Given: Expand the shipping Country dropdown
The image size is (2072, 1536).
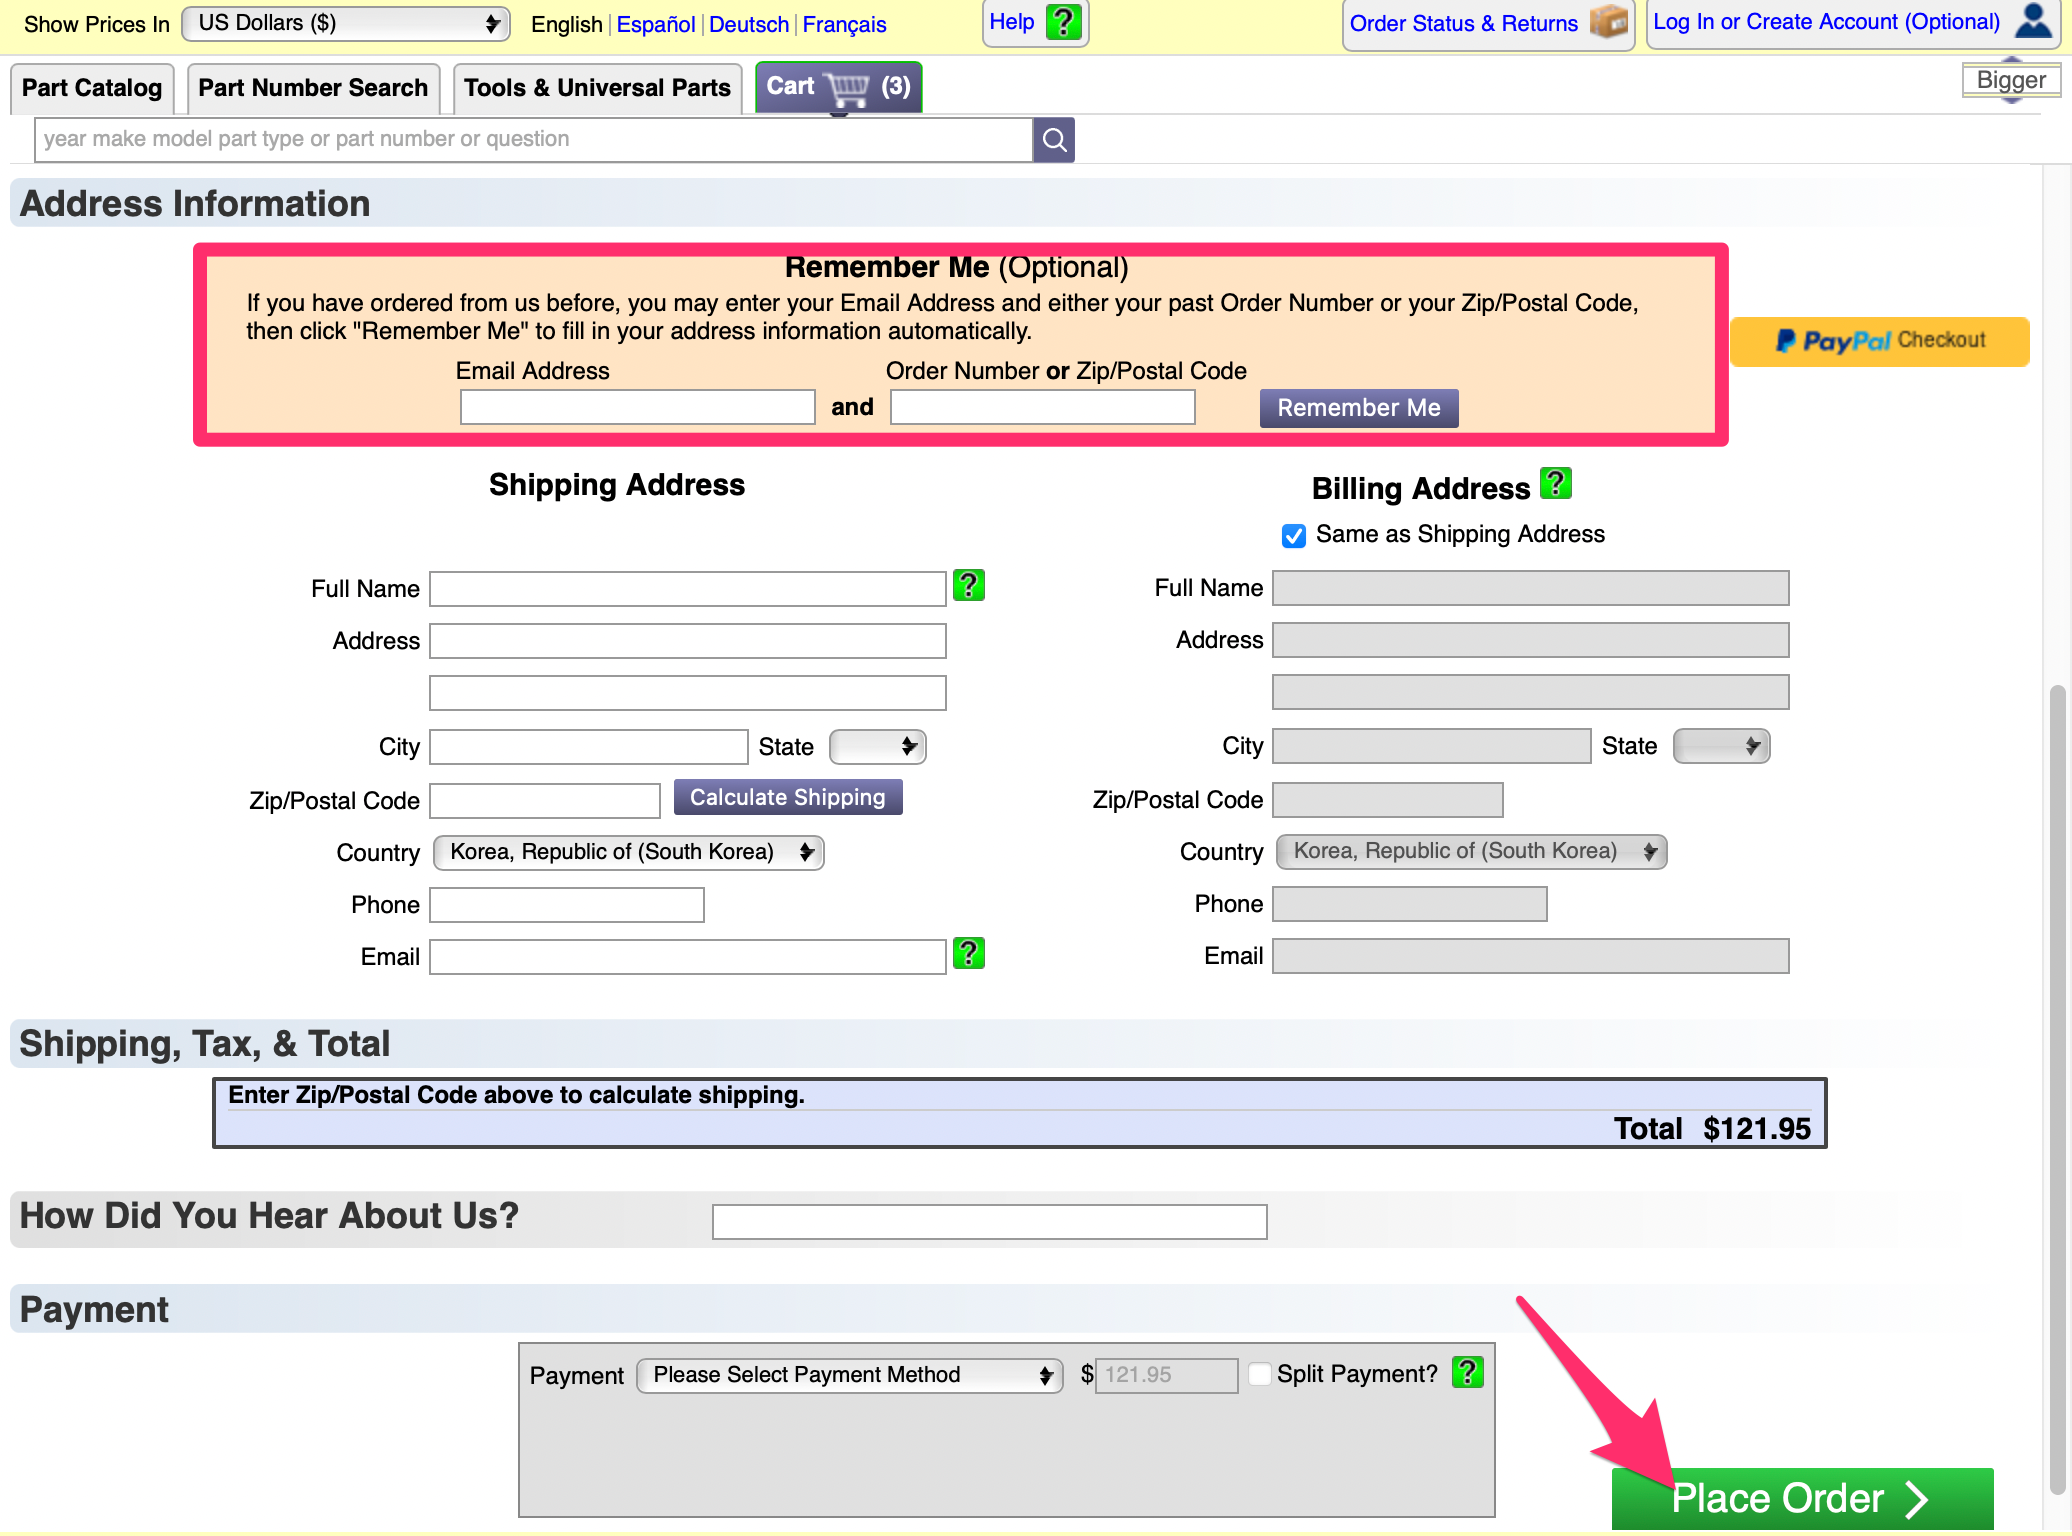Looking at the screenshot, I should (628, 853).
